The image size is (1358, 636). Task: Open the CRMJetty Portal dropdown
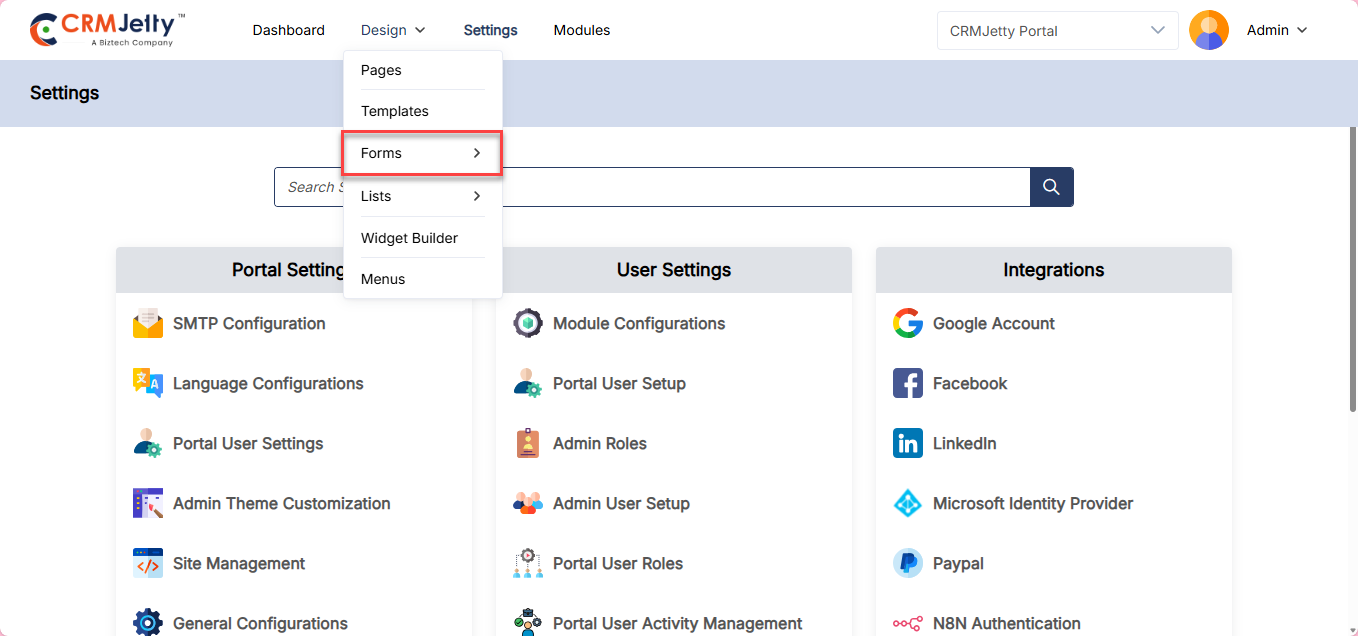click(x=1057, y=31)
